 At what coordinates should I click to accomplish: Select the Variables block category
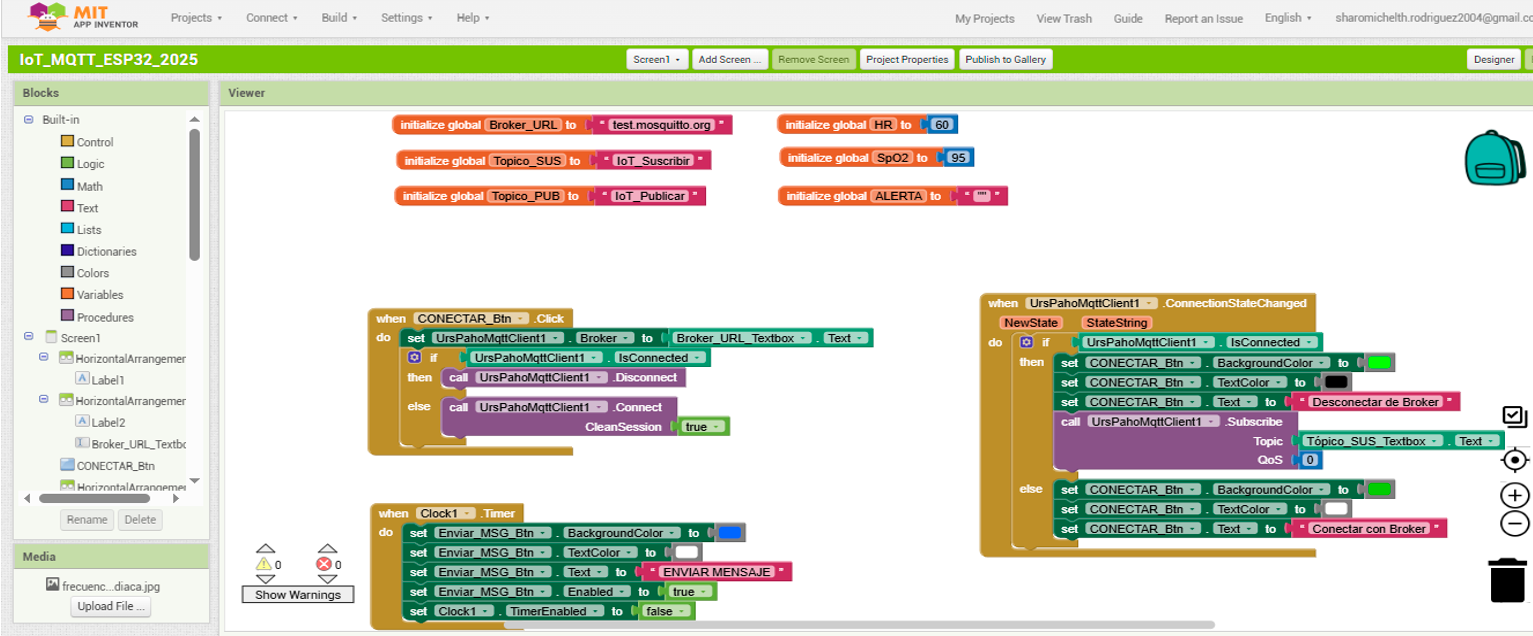pos(100,295)
